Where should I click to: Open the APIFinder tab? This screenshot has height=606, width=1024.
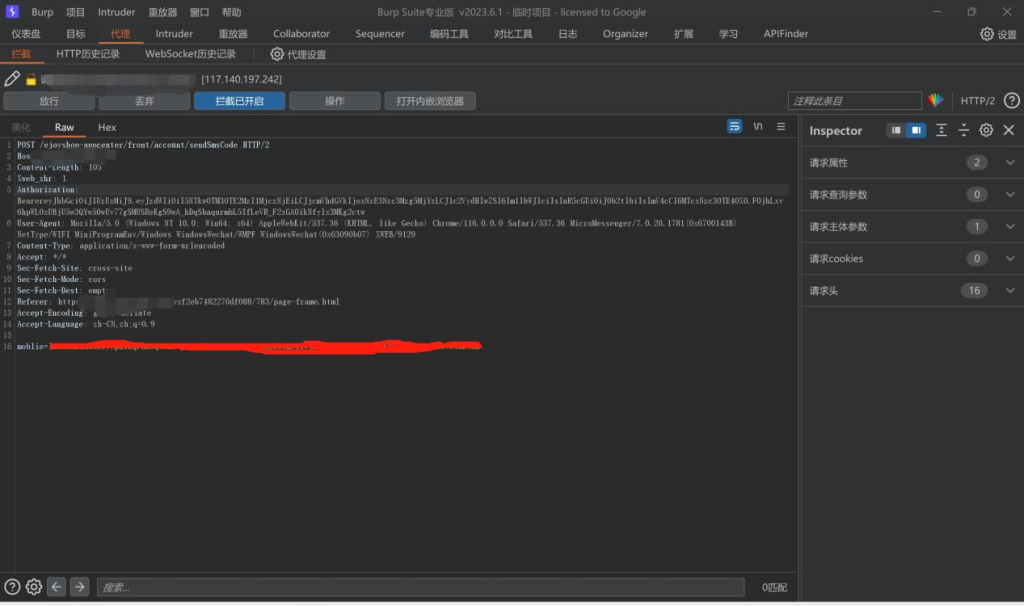[x=786, y=34]
